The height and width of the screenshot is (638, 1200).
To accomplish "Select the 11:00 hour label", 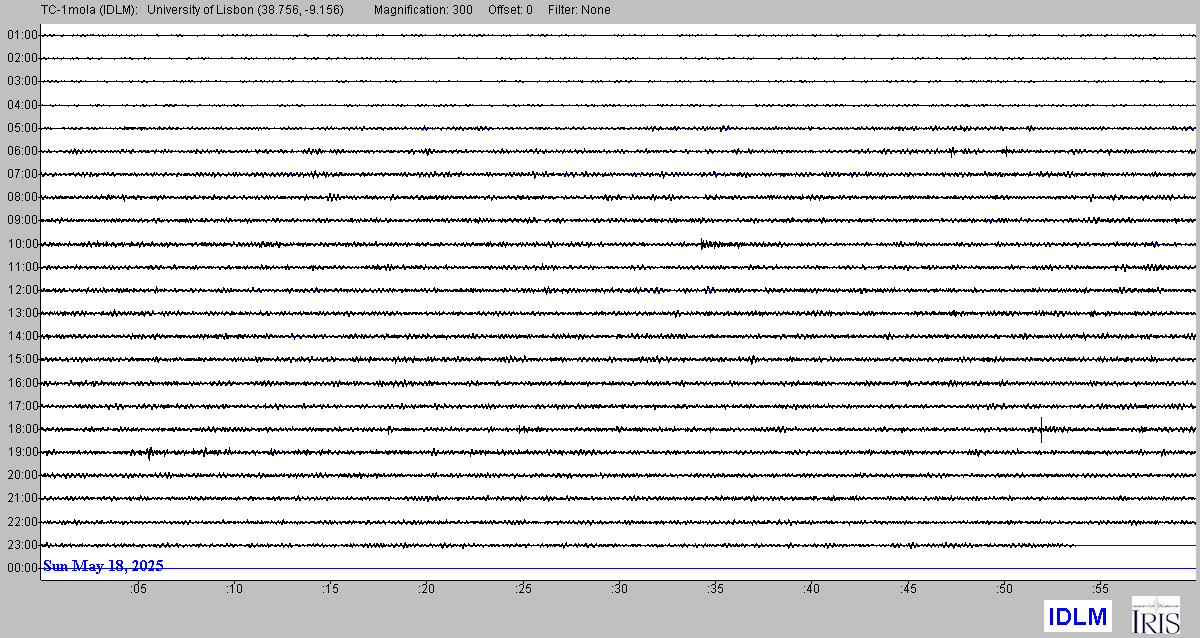I will (22, 267).
